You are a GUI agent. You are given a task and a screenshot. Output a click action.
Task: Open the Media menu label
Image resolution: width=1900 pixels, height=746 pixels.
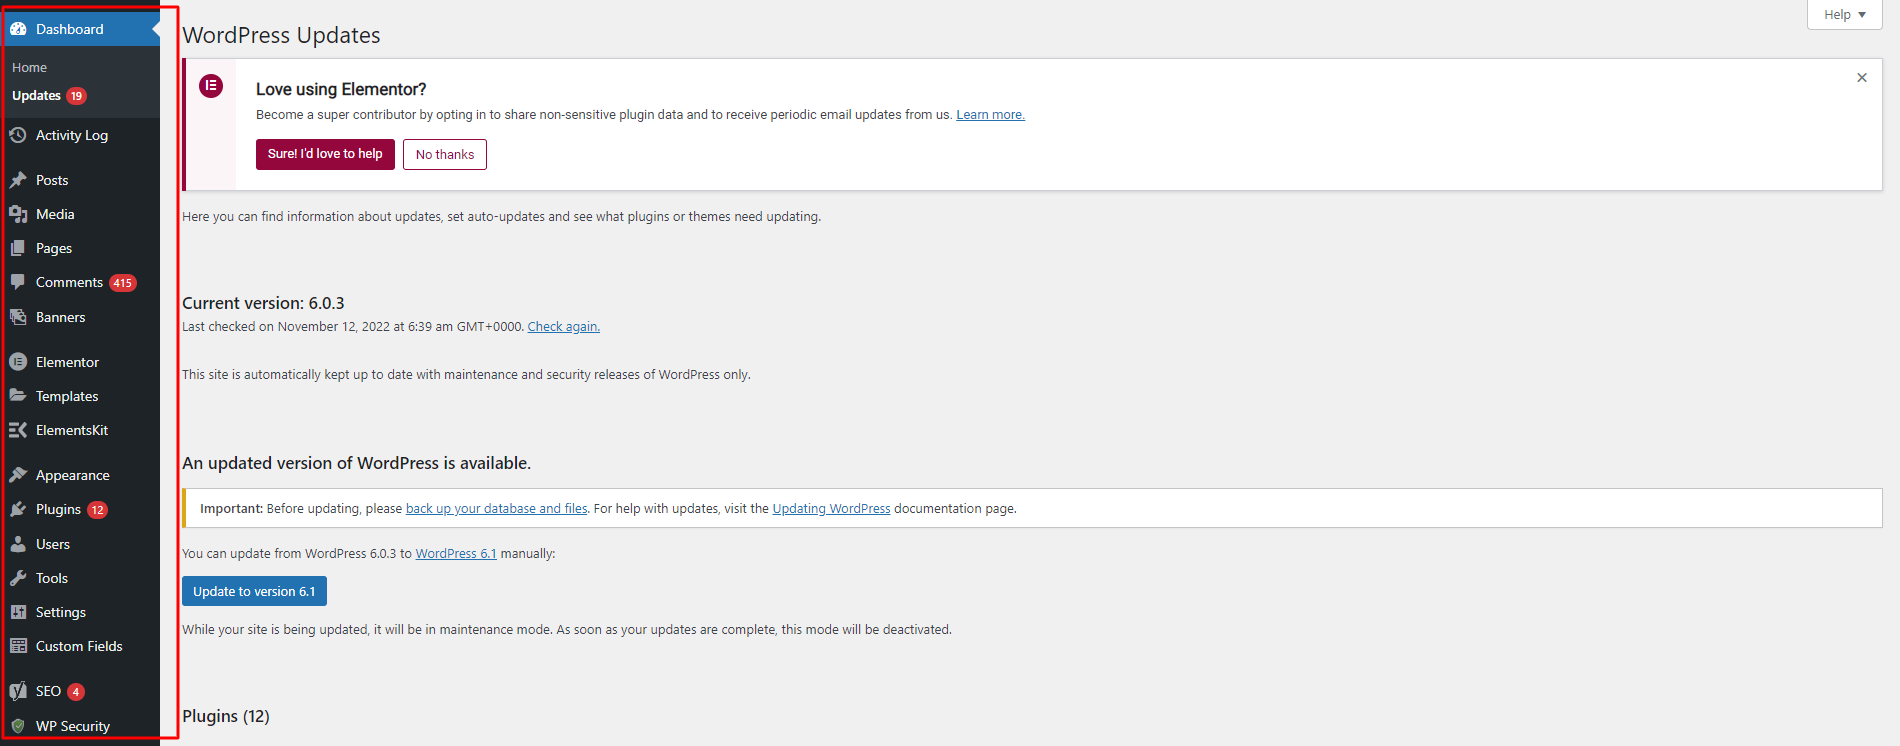click(55, 214)
